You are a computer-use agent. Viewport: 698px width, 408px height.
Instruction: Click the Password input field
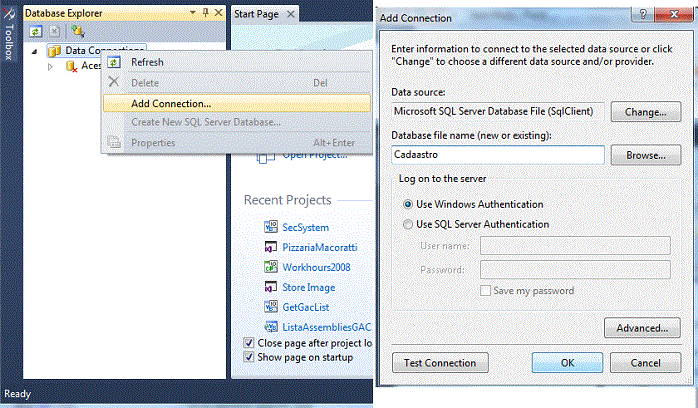(575, 270)
